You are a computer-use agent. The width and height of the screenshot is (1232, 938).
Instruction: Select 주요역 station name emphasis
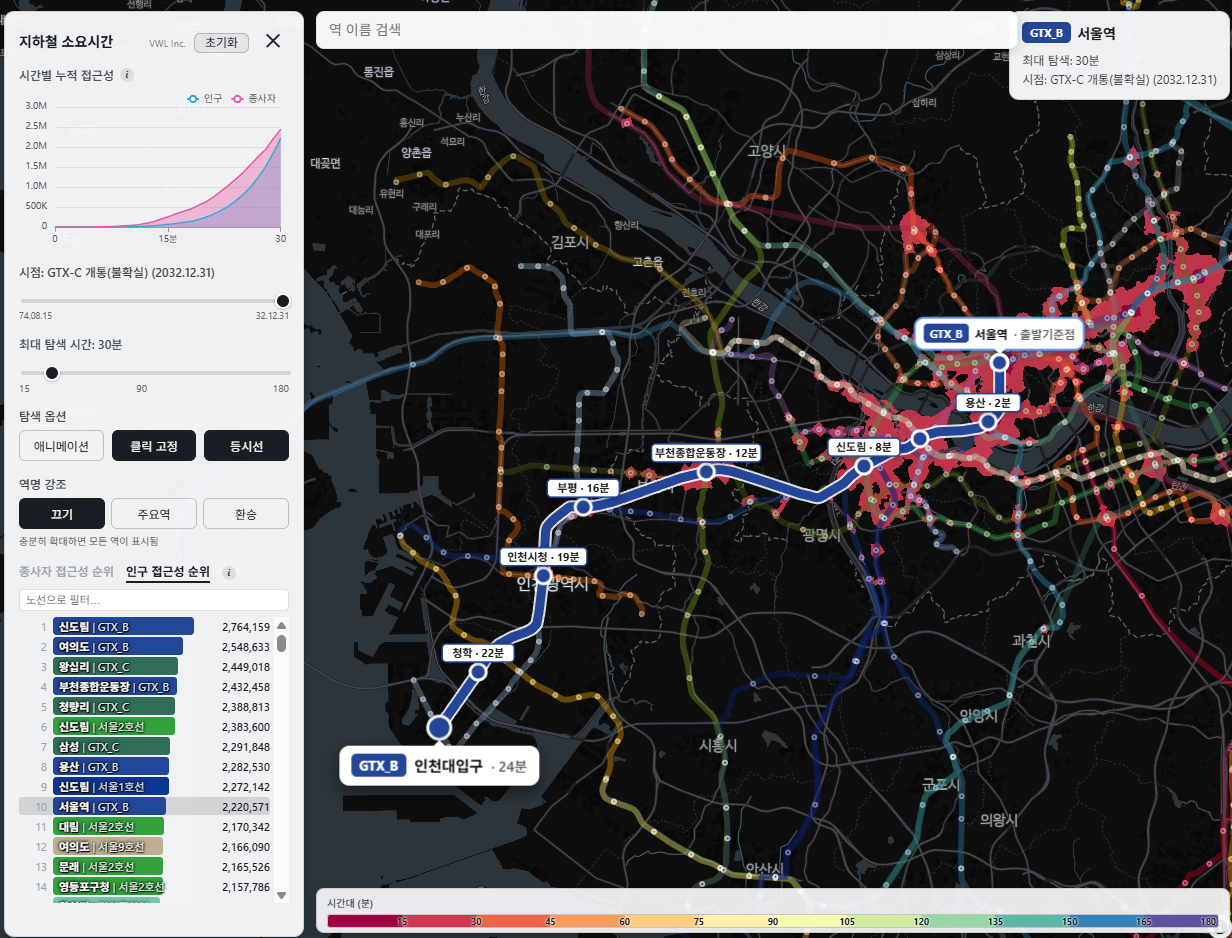[154, 513]
